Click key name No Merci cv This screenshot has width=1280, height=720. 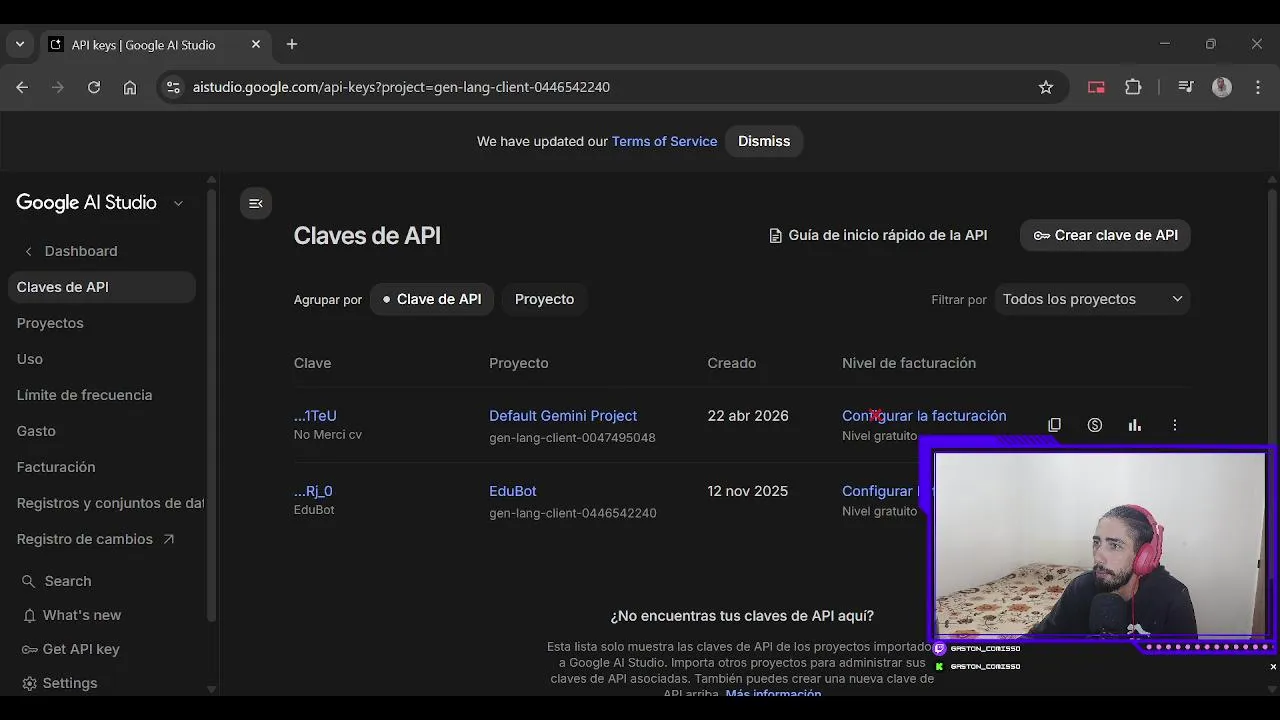(x=328, y=435)
